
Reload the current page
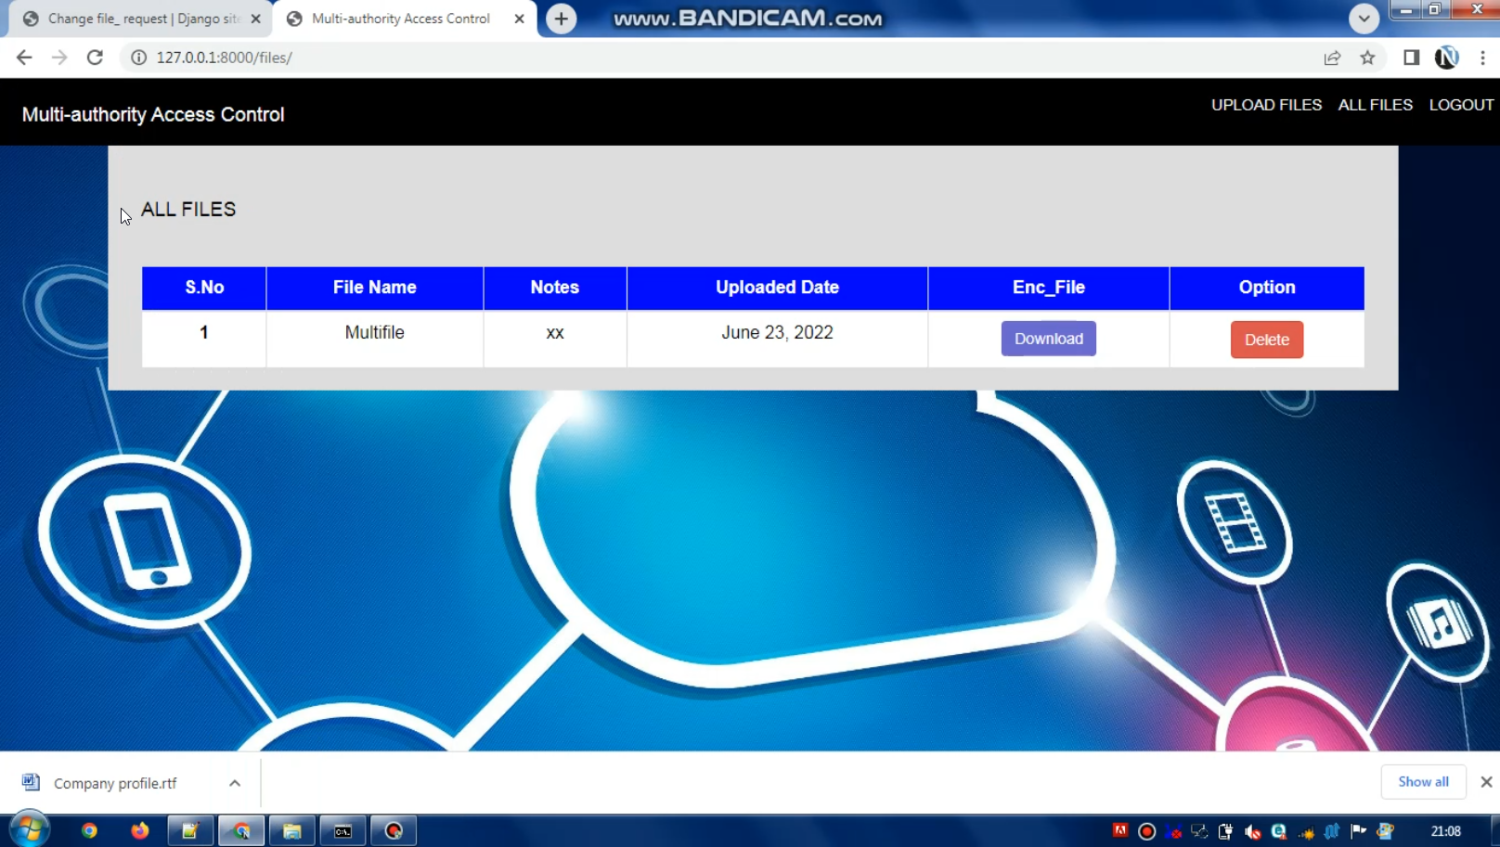tap(95, 57)
